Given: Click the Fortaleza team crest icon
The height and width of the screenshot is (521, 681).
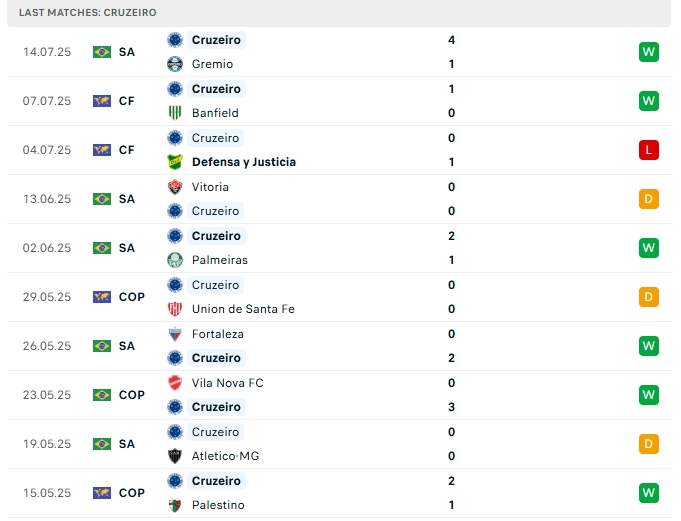Looking at the screenshot, I should pyautogui.click(x=175, y=334).
